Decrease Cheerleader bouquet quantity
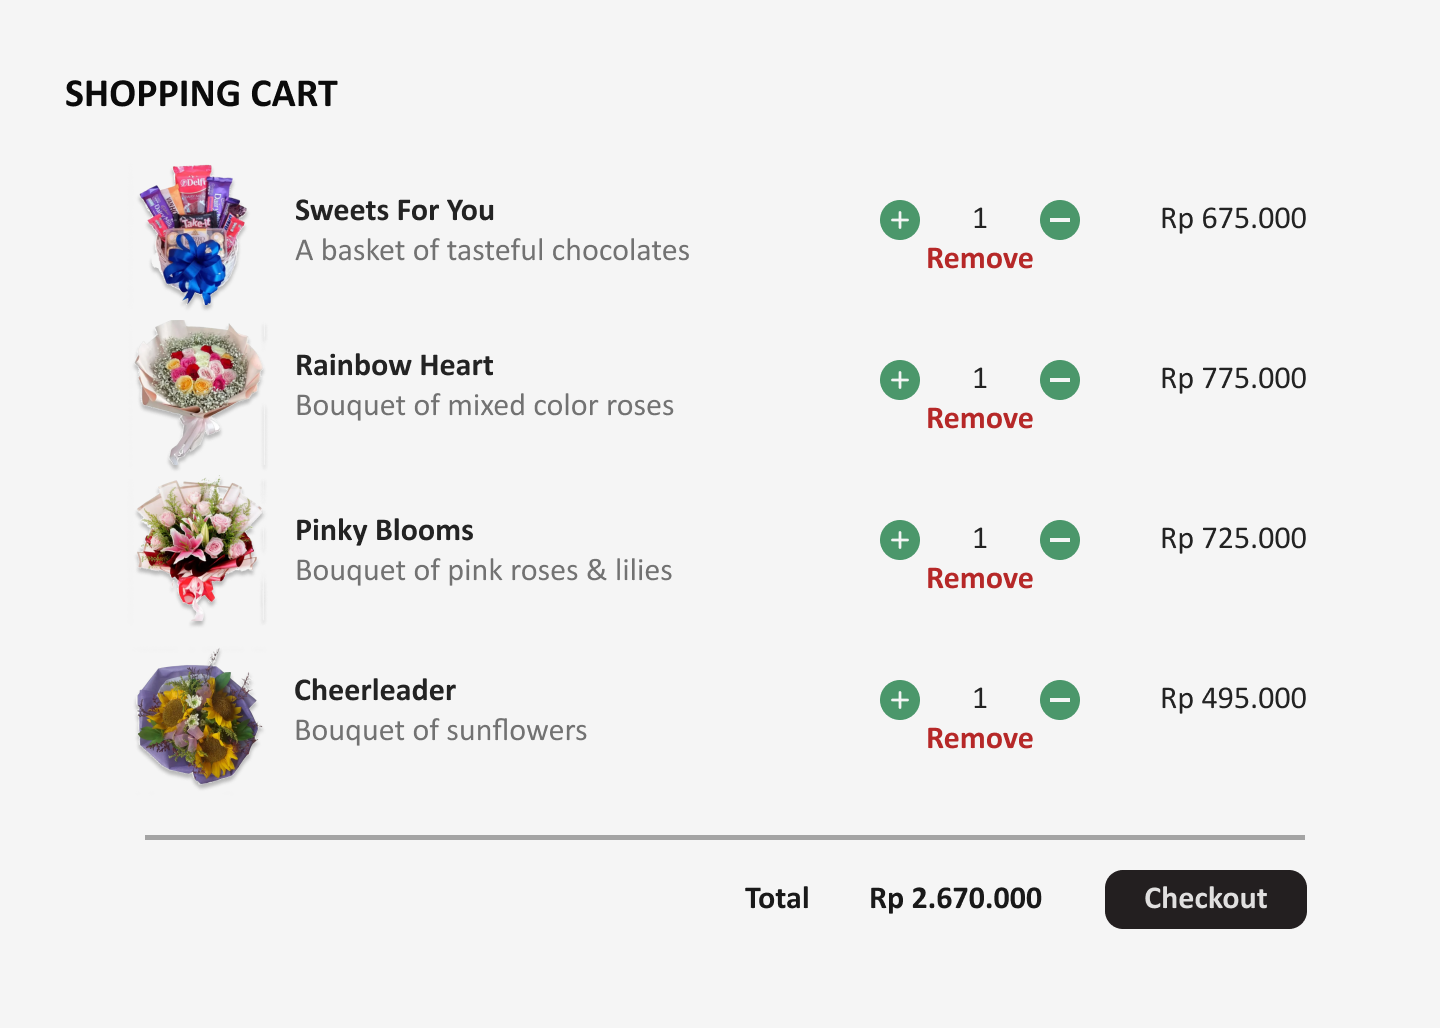Image resolution: width=1440 pixels, height=1028 pixels. click(x=1060, y=700)
